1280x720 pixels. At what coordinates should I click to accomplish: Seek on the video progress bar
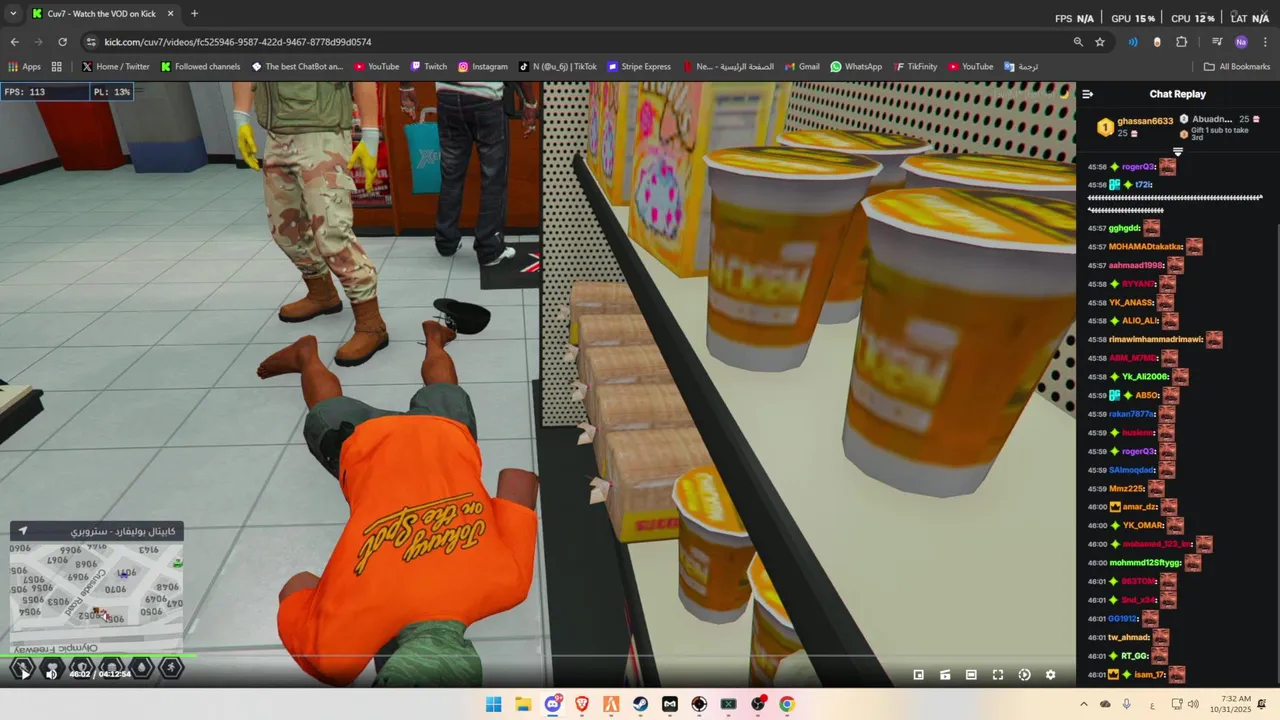(538, 657)
